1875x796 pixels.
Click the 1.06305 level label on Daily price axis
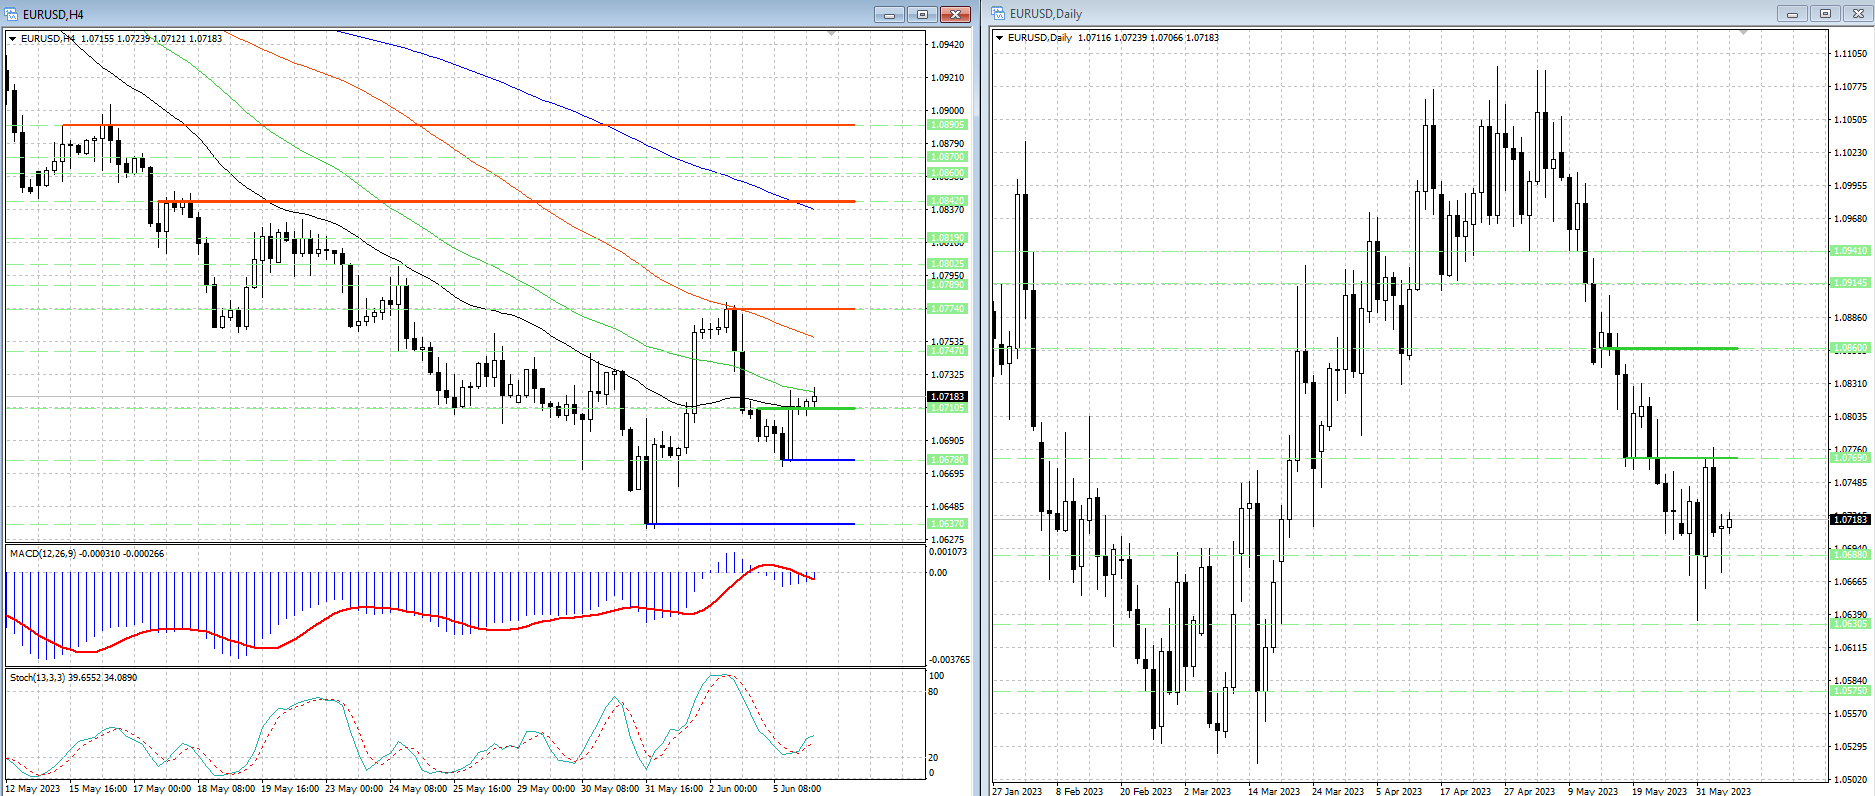click(x=1850, y=624)
